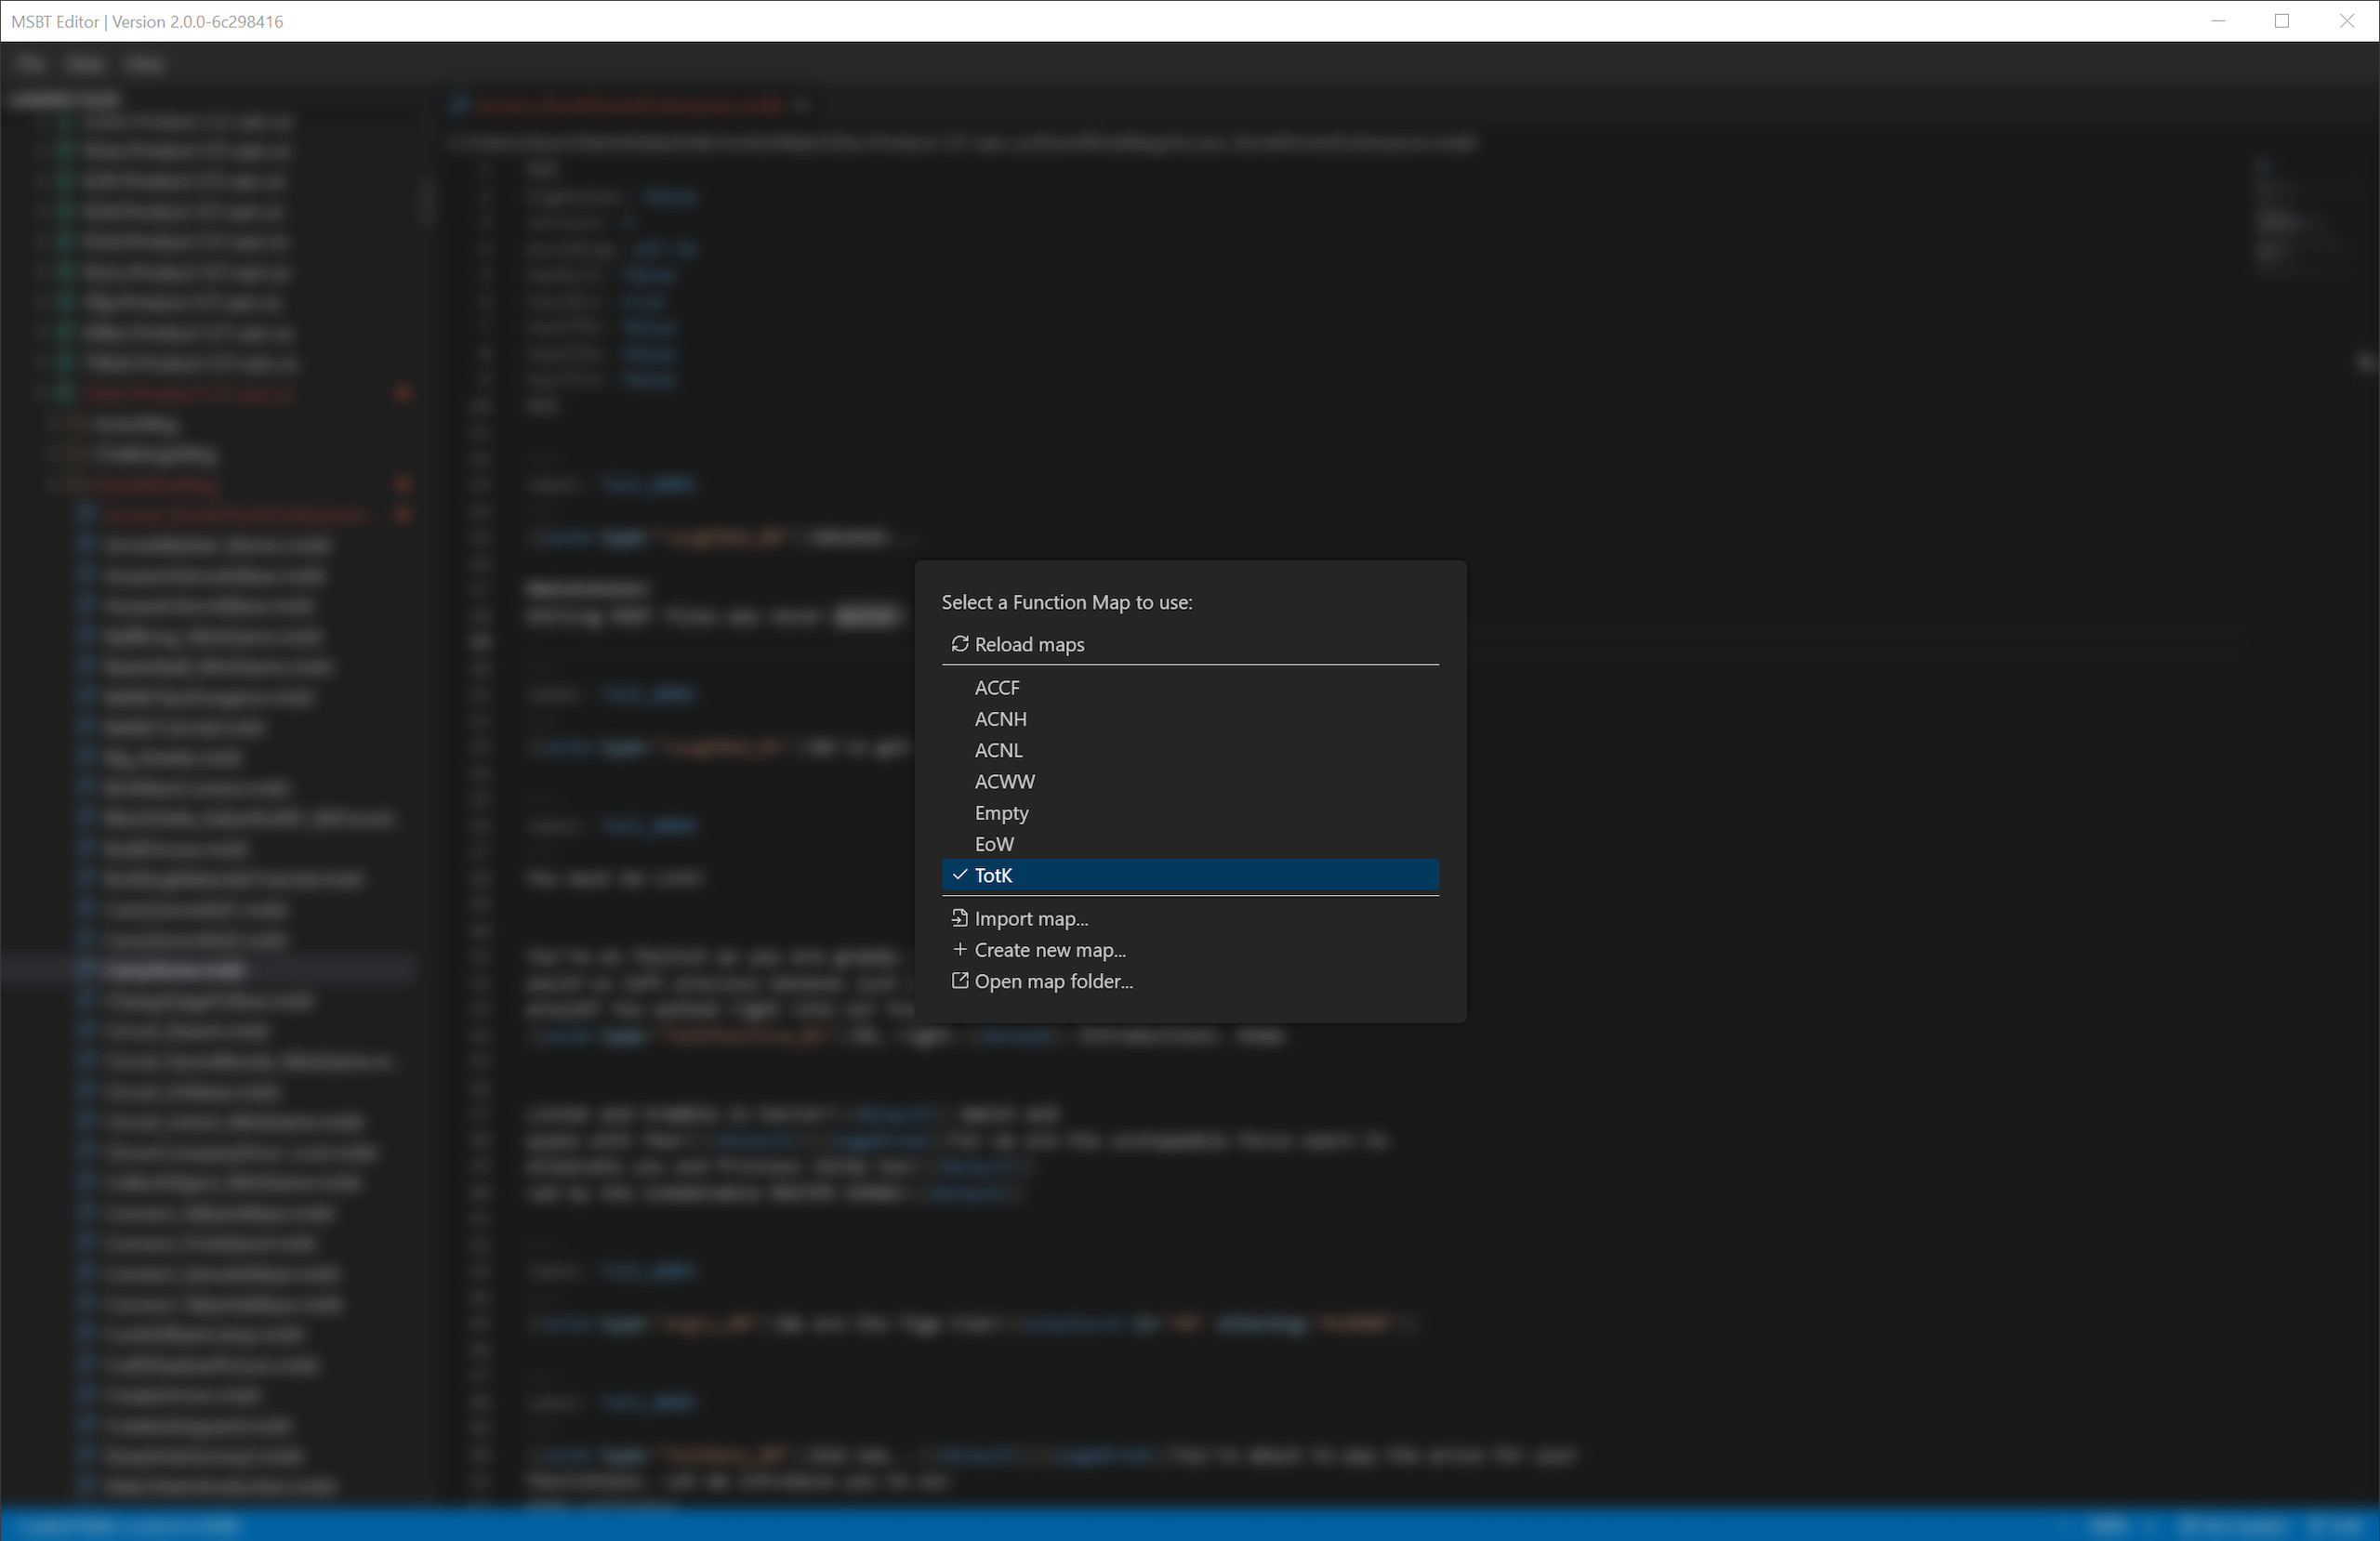Click the external-link icon beside Open map folder

[959, 981]
